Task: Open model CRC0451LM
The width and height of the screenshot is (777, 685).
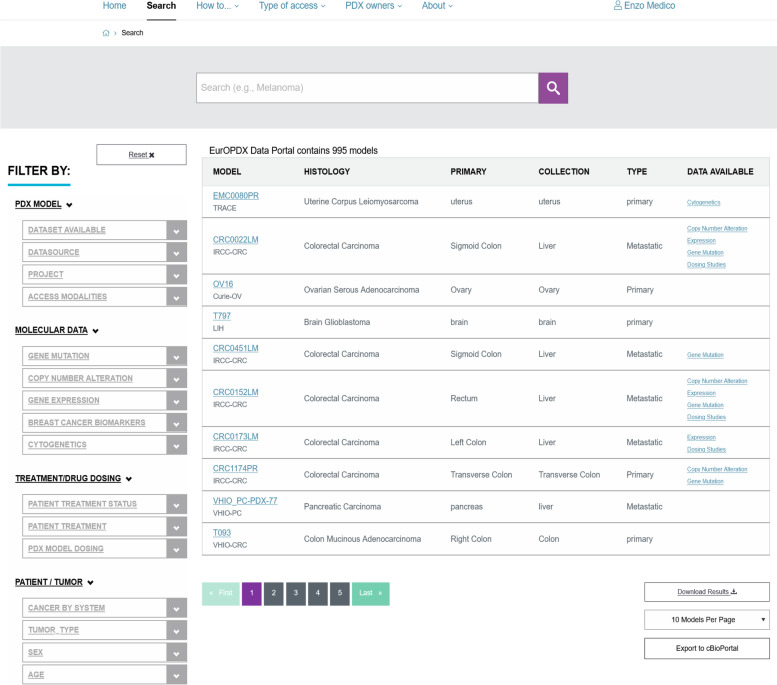Action: (x=235, y=348)
